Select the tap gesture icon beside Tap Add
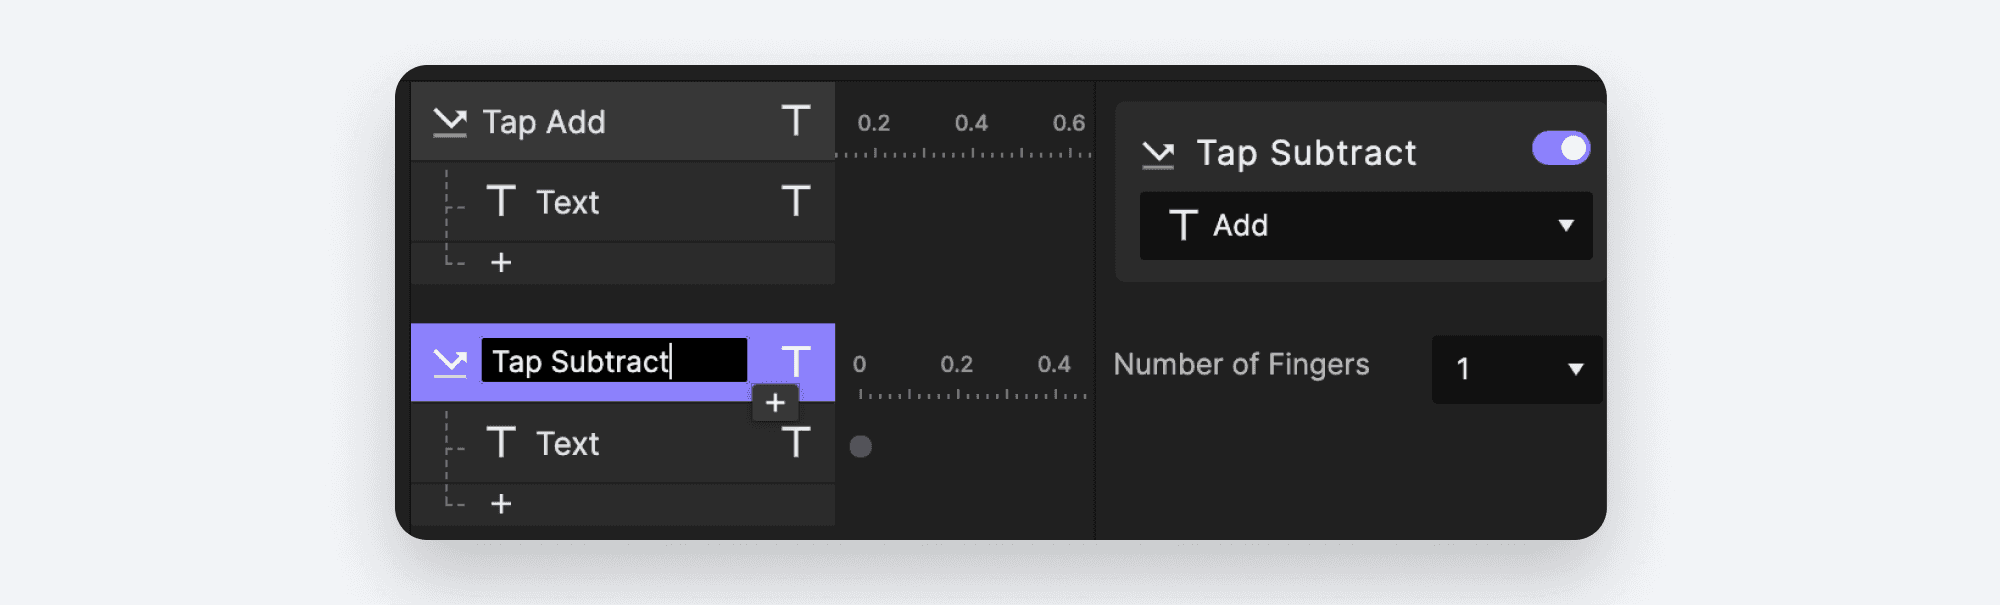Image resolution: width=2000 pixels, height=606 pixels. [x=450, y=121]
